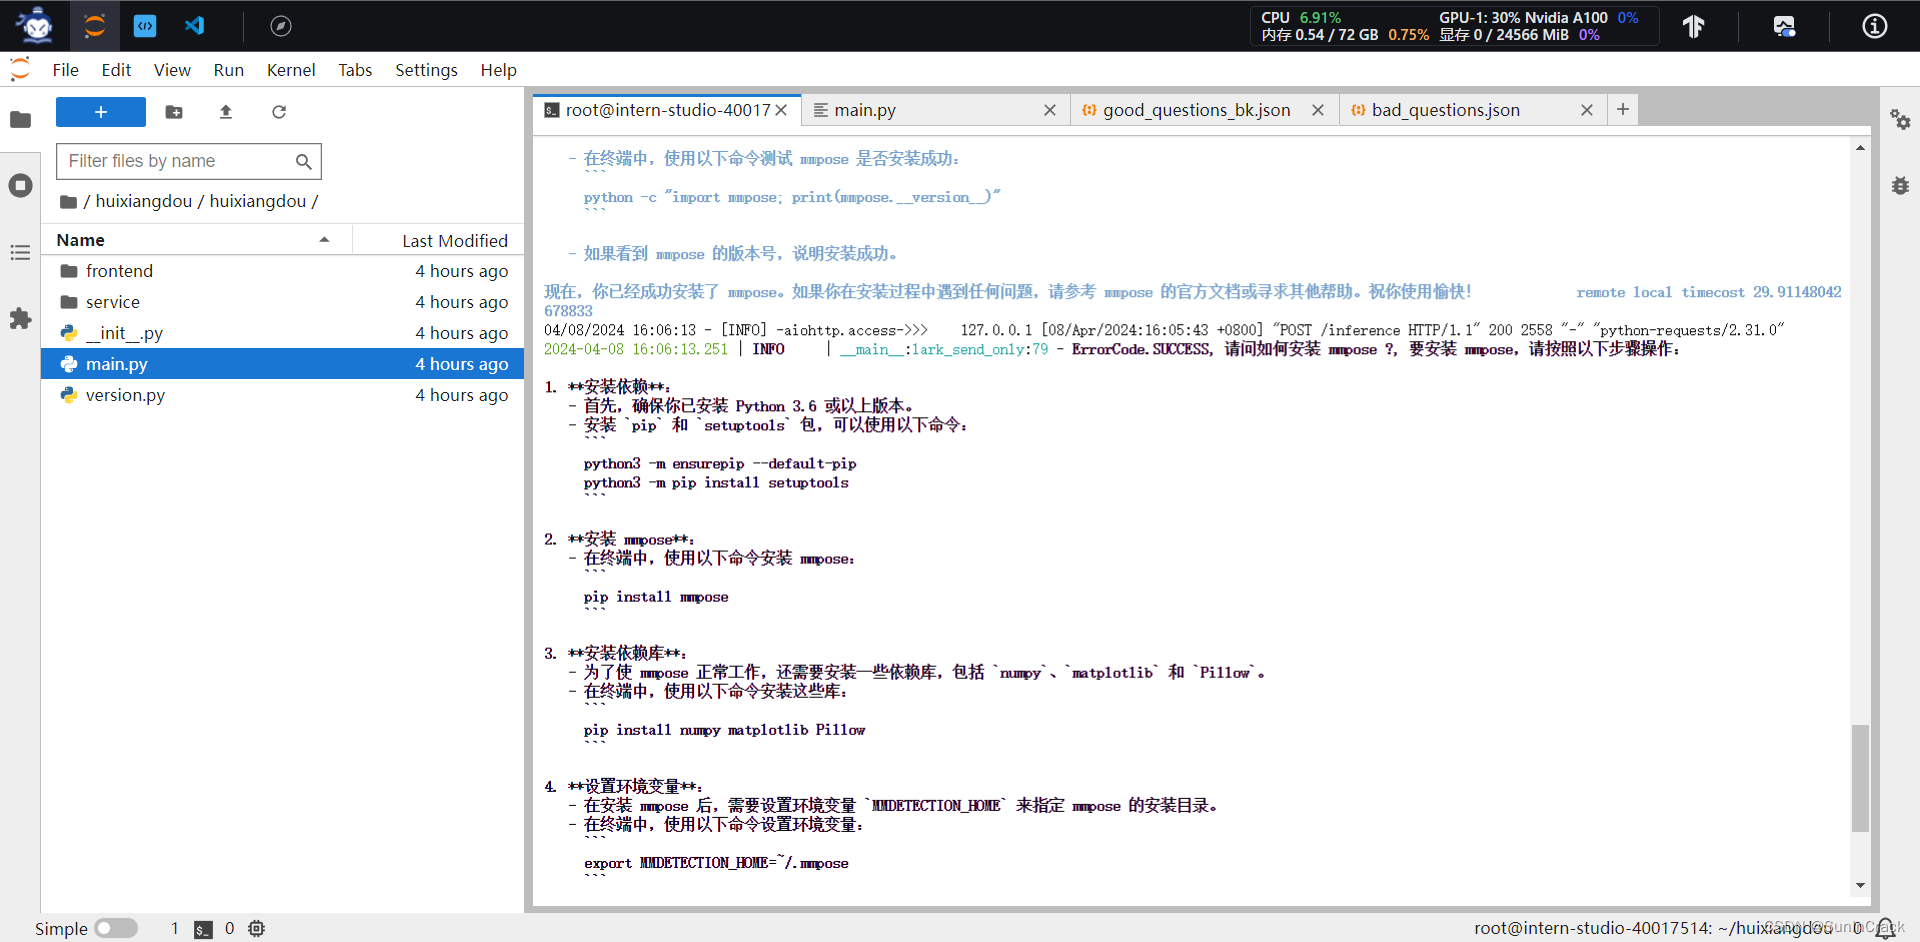
Task: Open the View menu
Action: tap(172, 70)
